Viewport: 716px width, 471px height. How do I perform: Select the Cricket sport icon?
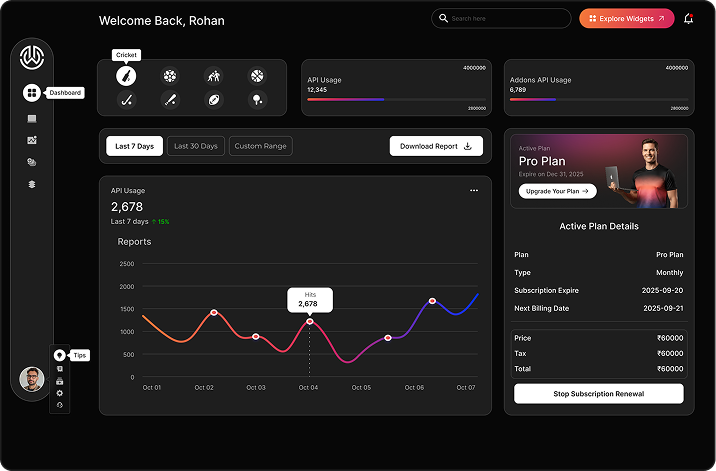point(126,76)
